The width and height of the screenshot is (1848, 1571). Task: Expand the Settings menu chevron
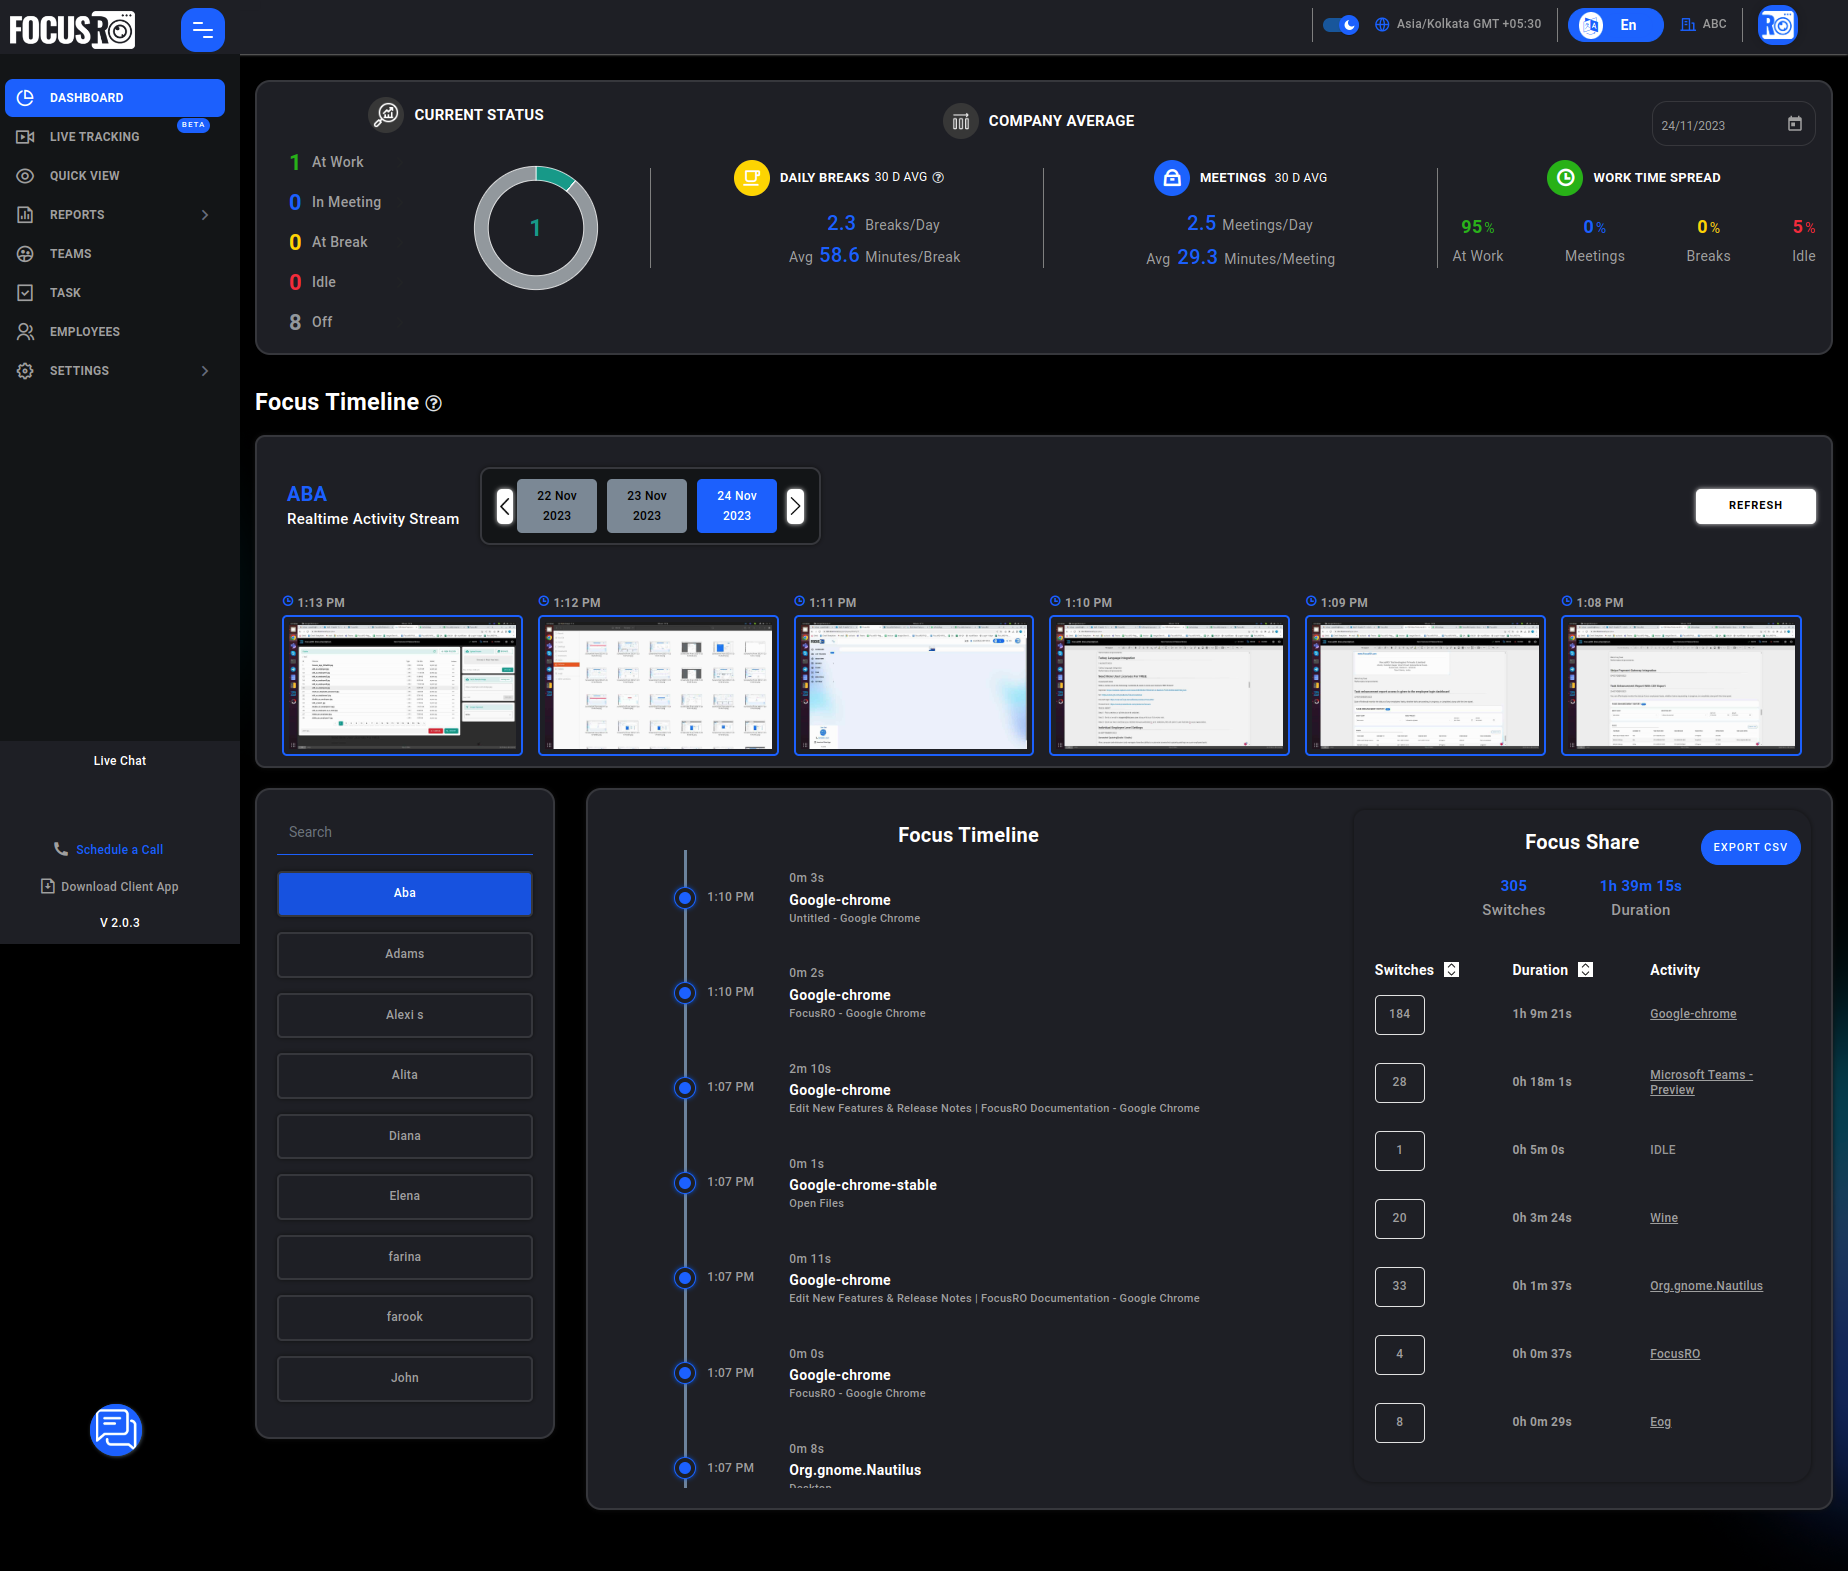tap(205, 371)
